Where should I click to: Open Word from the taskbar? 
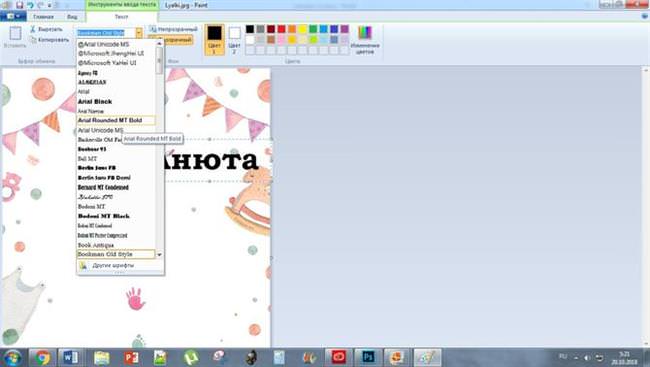coord(70,357)
